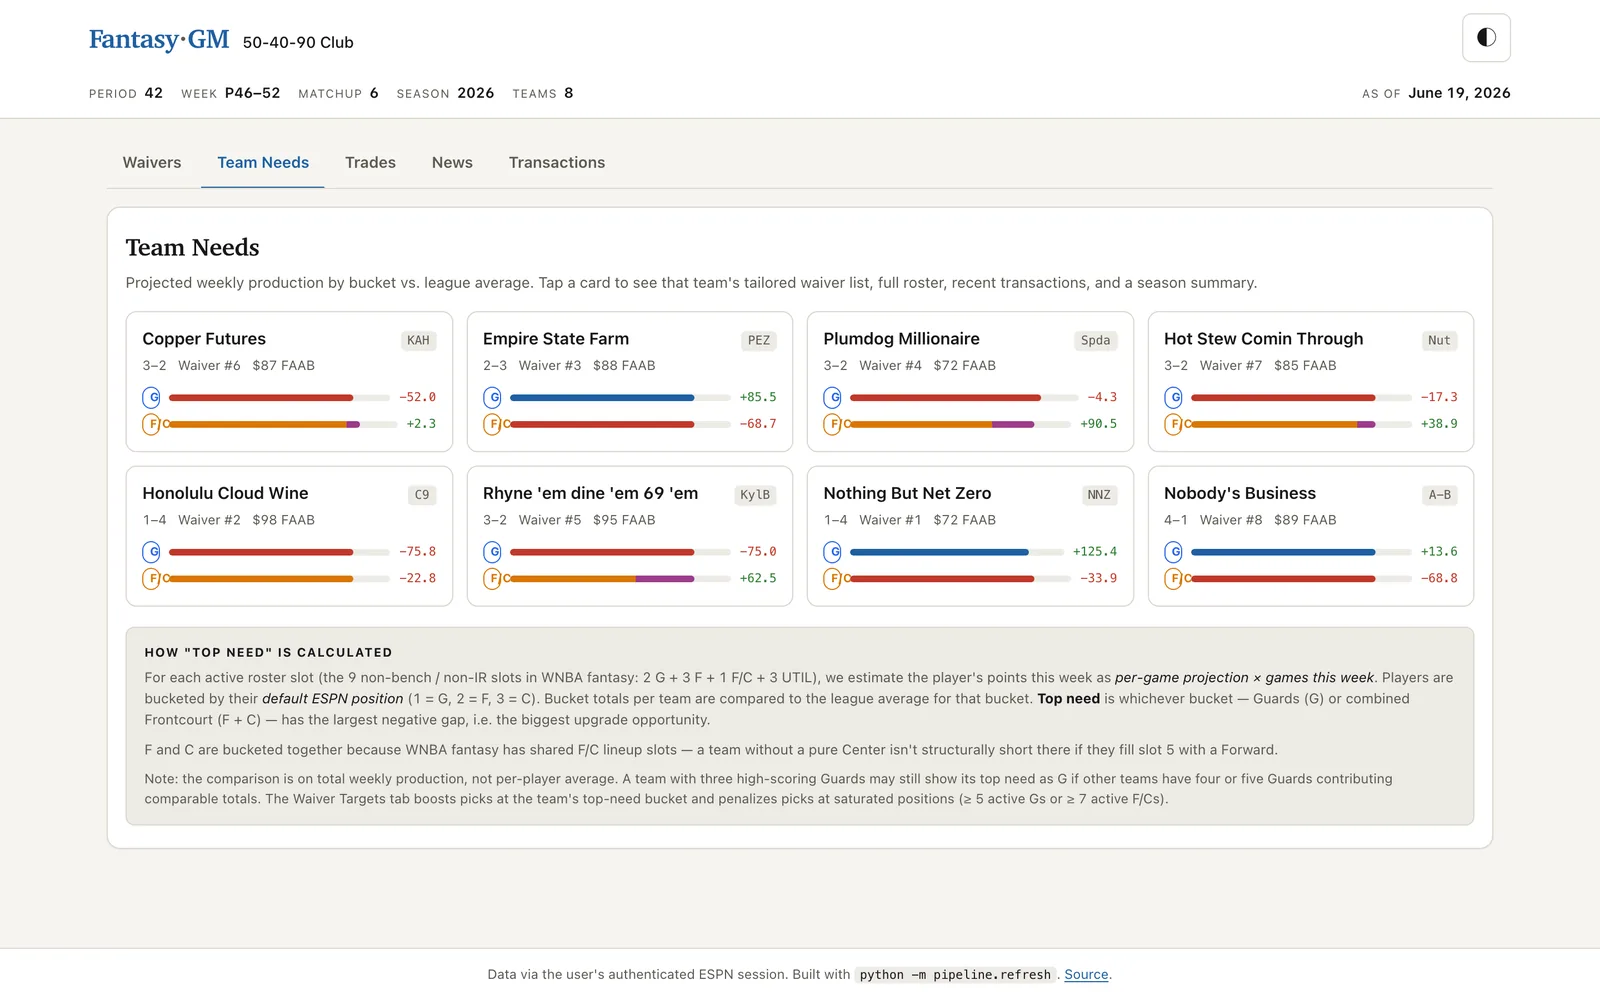The height and width of the screenshot is (1000, 1600).
Task: Open the Waivers tab
Action: click(x=152, y=162)
